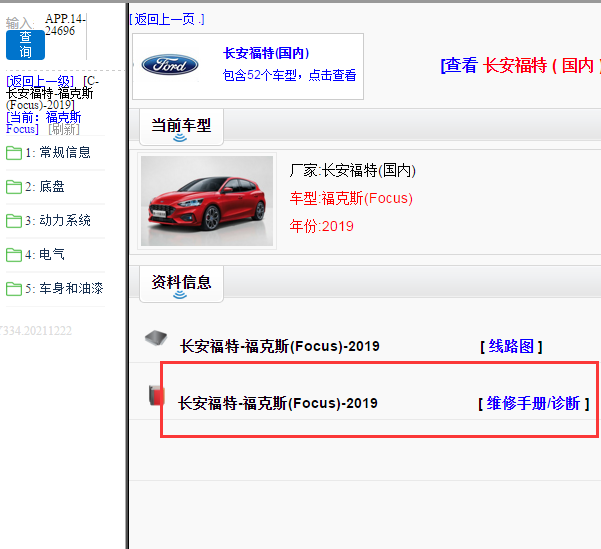
Task: Click the gray book icon beside 线路图 row
Action: (156, 338)
